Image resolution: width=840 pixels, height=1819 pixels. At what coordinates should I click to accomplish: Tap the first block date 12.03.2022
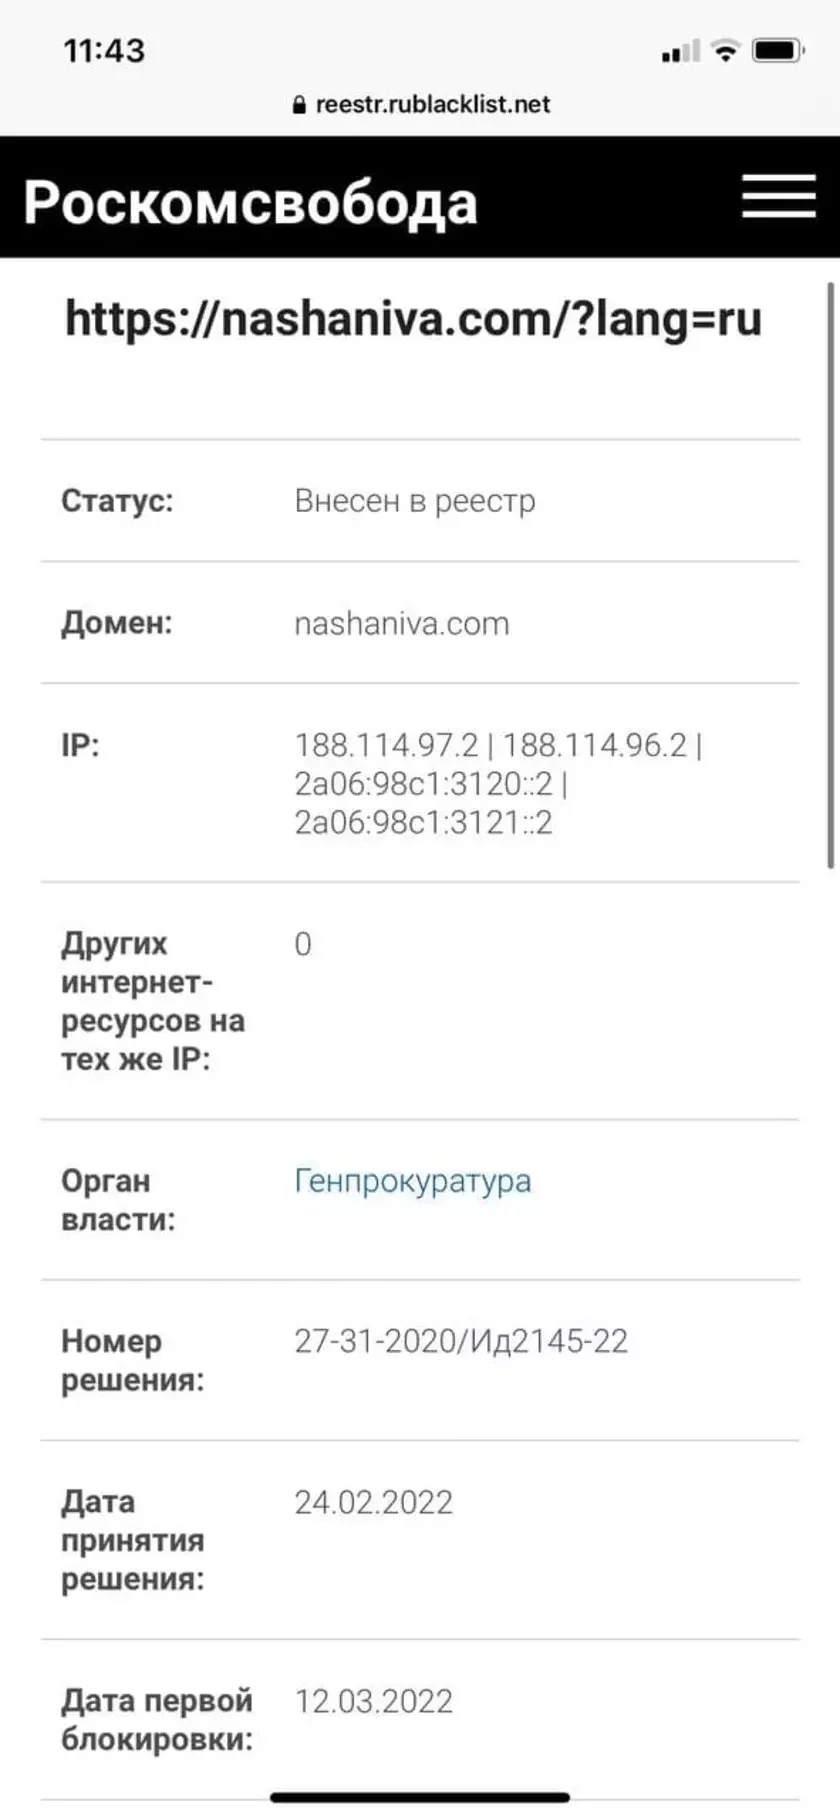[373, 1701]
